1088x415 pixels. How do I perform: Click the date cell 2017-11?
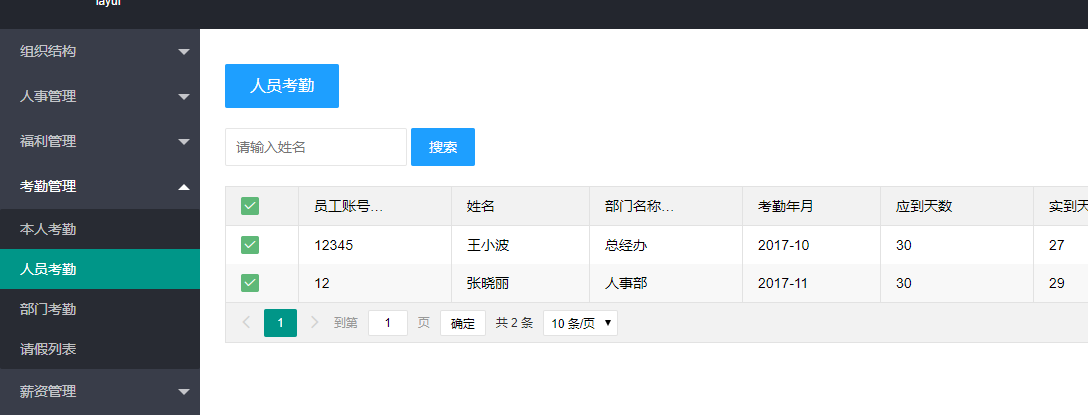(812, 283)
